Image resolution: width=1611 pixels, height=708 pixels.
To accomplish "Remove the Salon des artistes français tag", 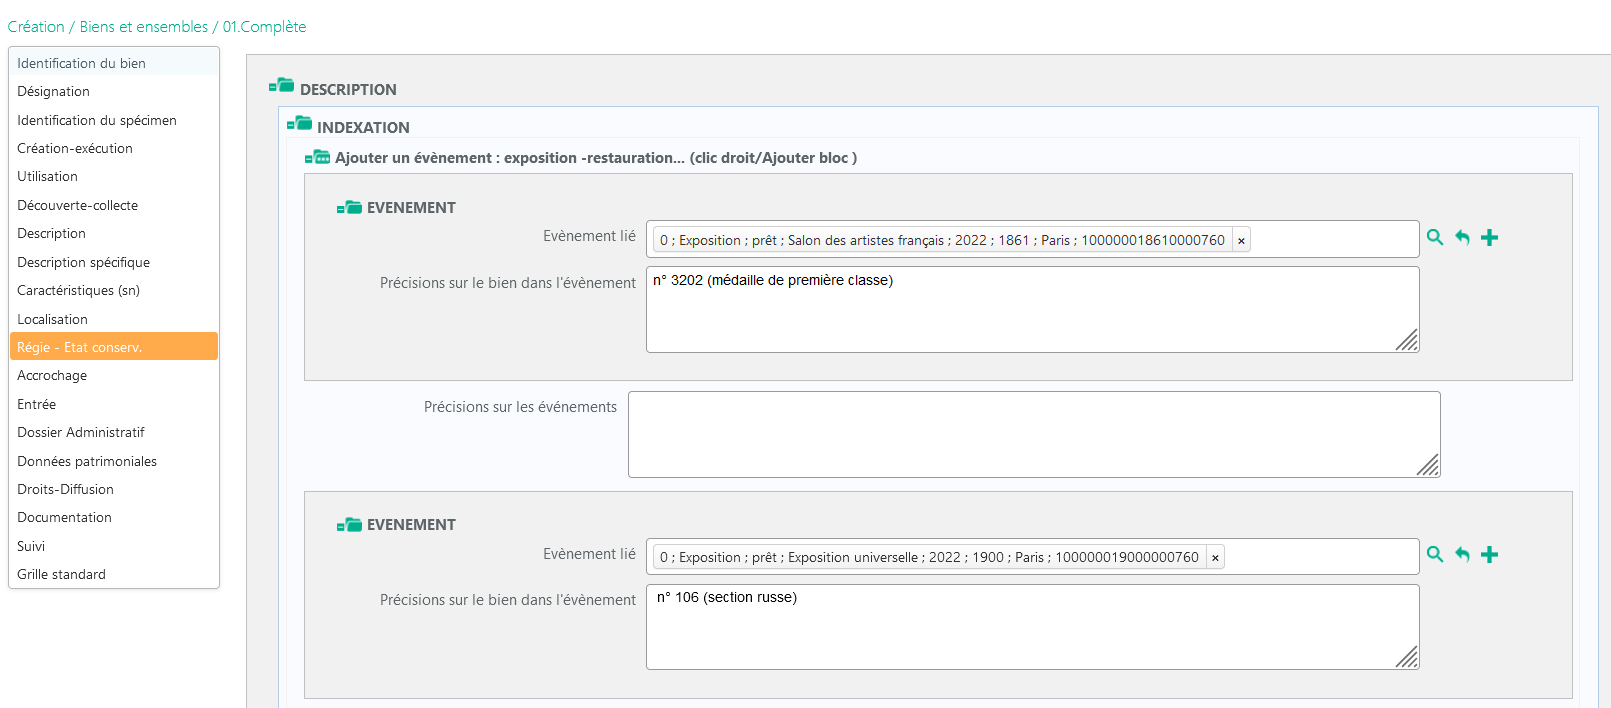I will point(1241,241).
